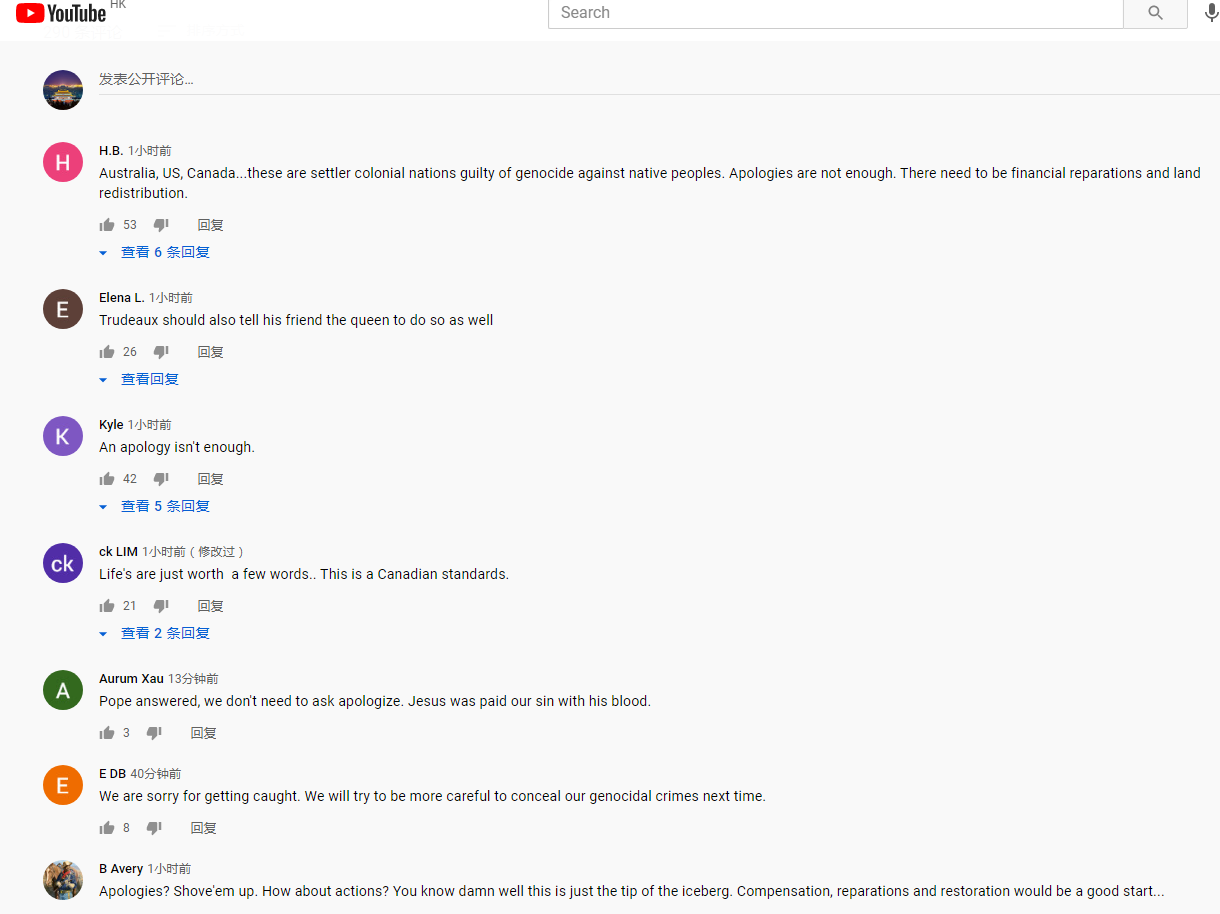Expand 6 replies under H.B.'s comment
The width and height of the screenshot is (1220, 914).
point(155,252)
